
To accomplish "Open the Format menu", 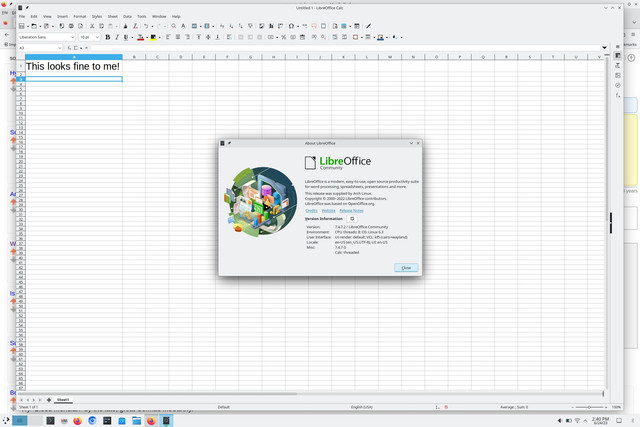I will (x=80, y=17).
